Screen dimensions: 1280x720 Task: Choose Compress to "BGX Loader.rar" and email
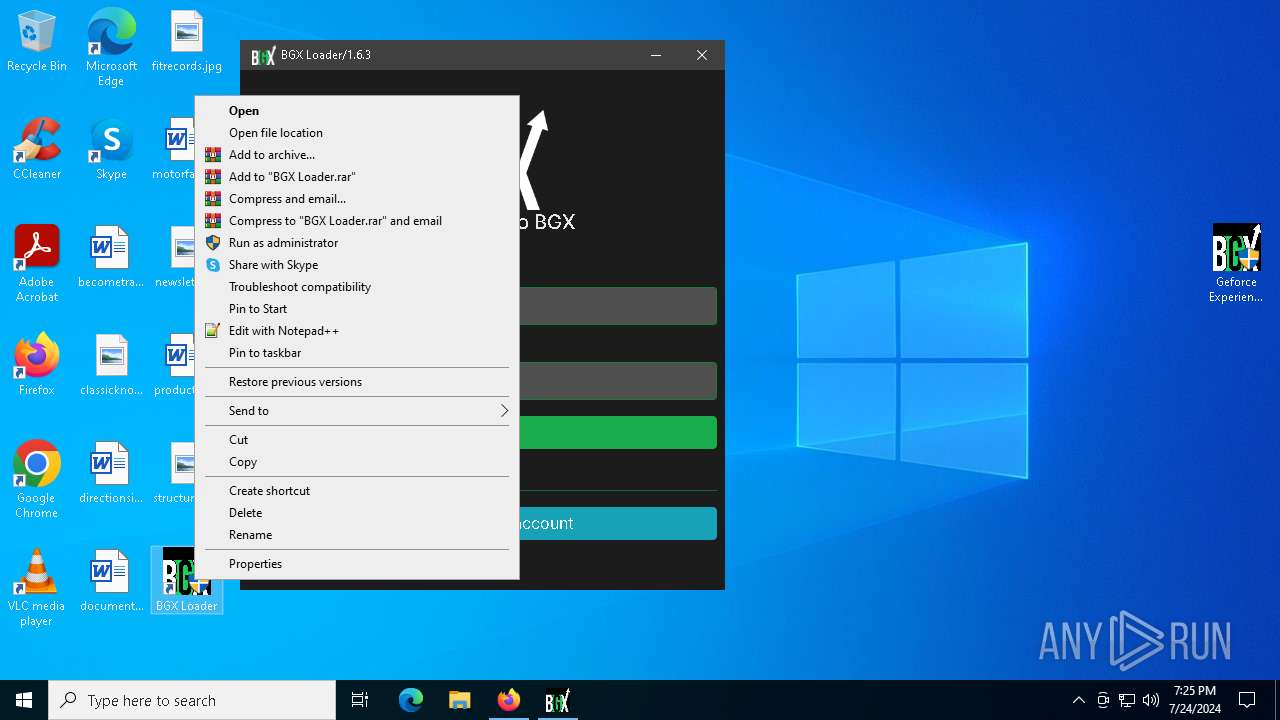pyautogui.click(x=357, y=221)
